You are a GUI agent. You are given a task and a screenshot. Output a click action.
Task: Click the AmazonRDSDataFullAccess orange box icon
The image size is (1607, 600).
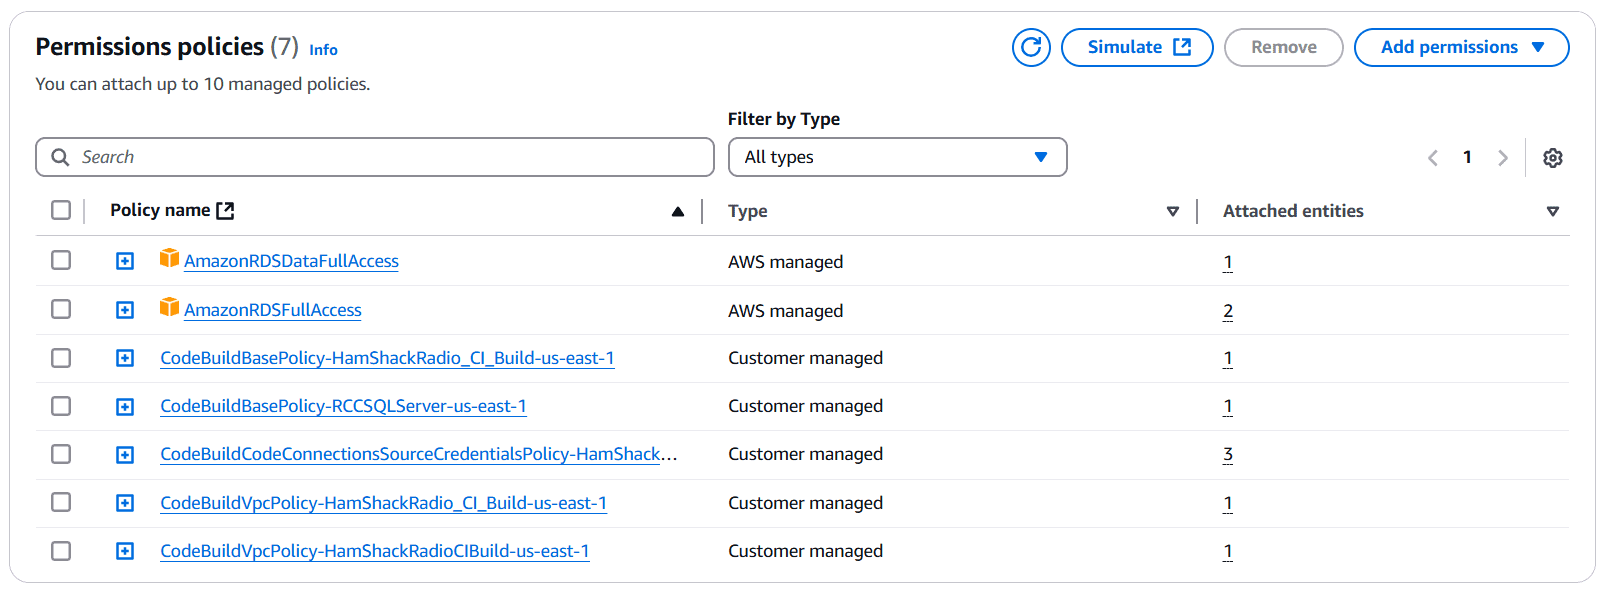point(169,258)
